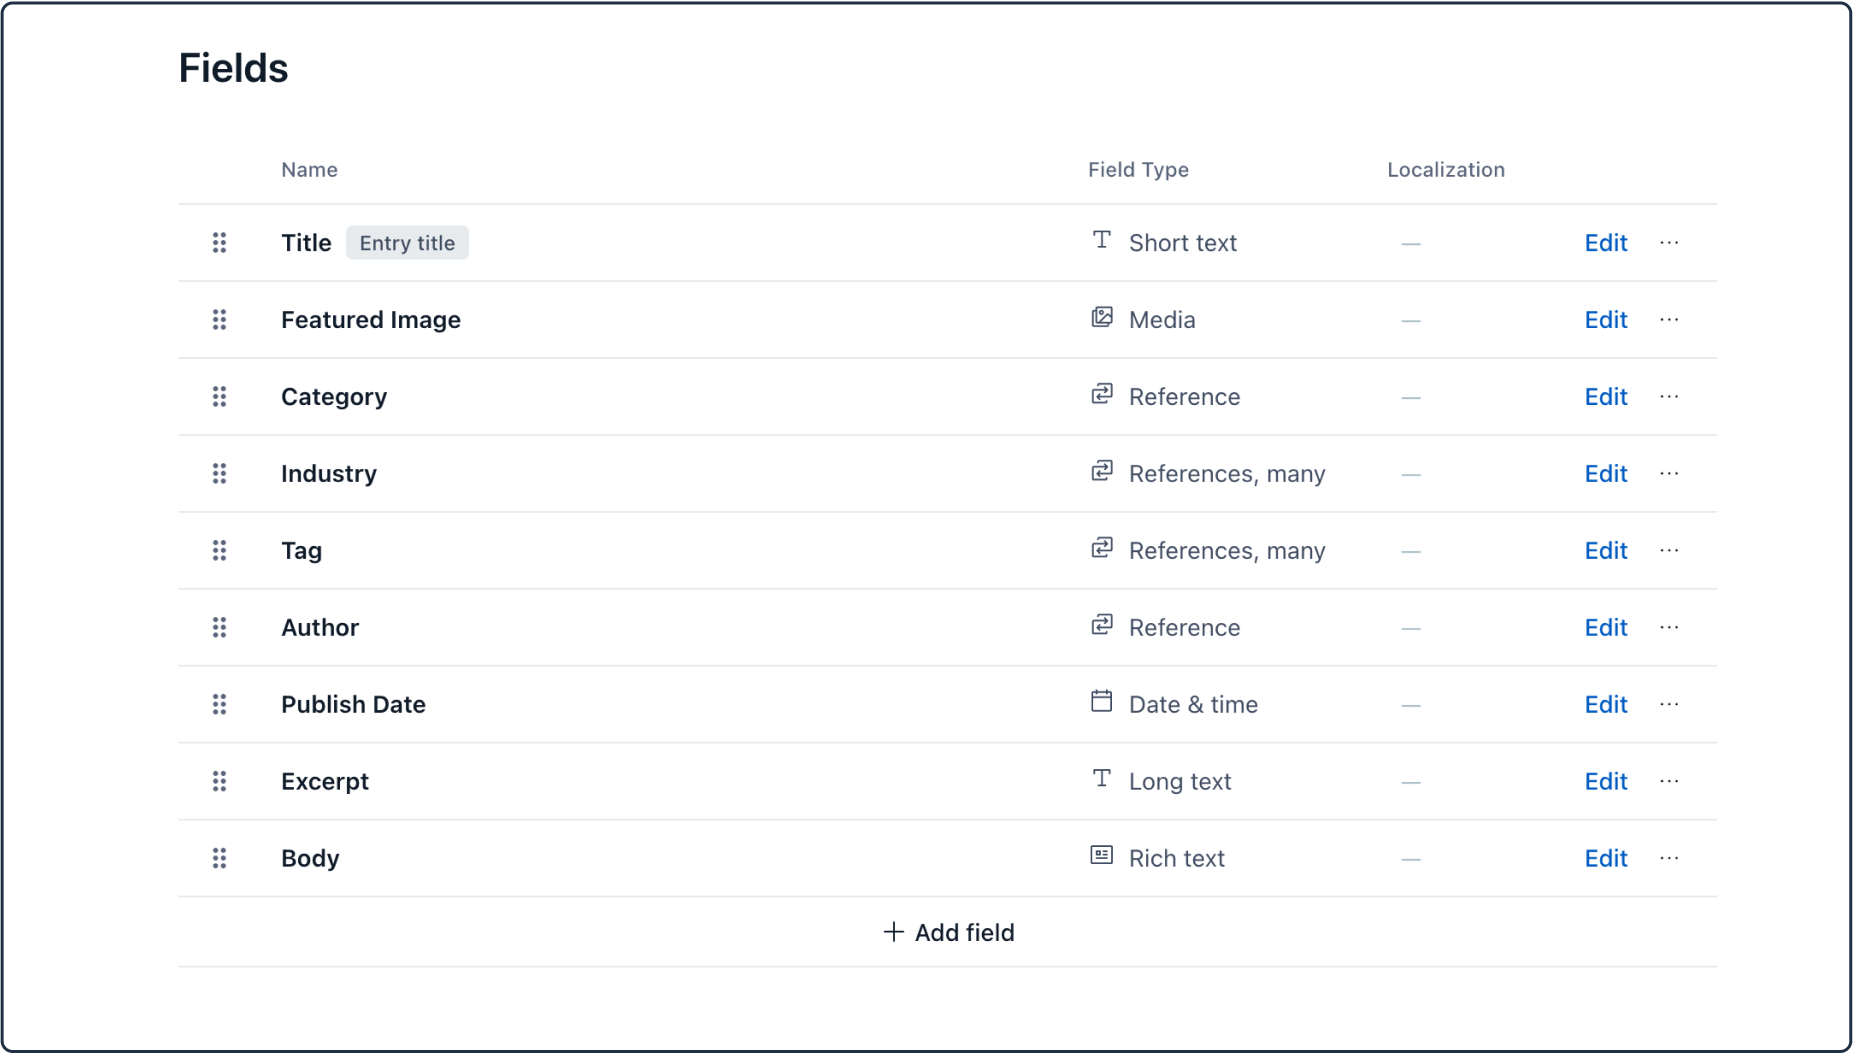Edit the Publish Date field
The image size is (1853, 1053).
pos(1605,704)
